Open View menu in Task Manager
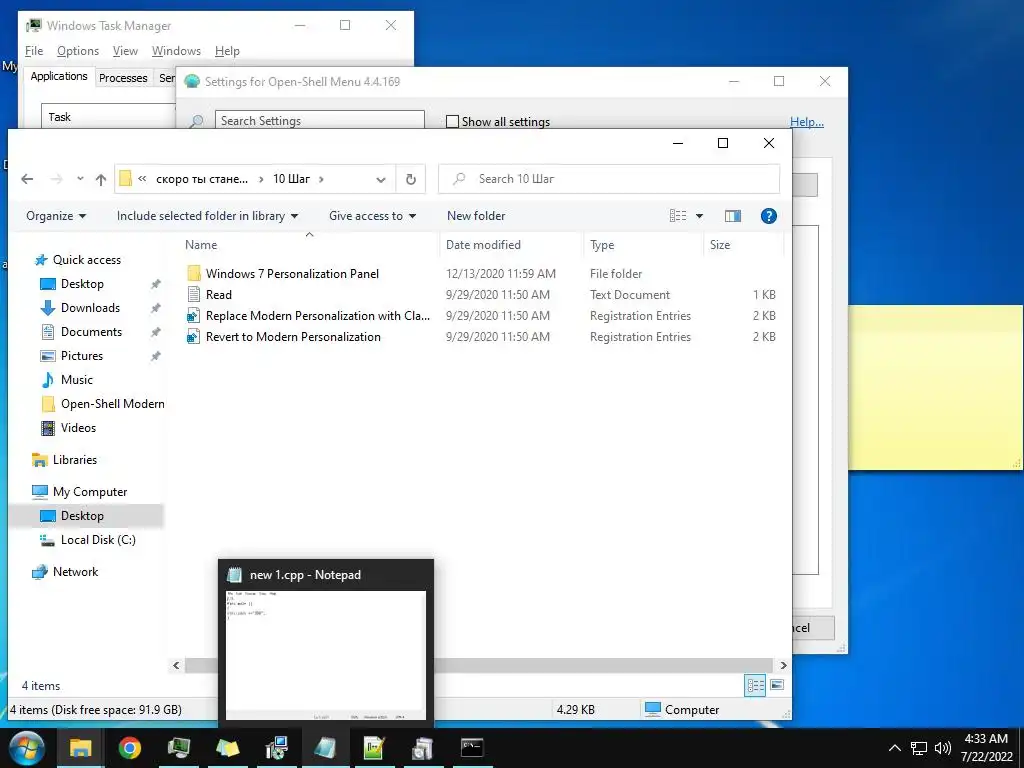 point(125,51)
